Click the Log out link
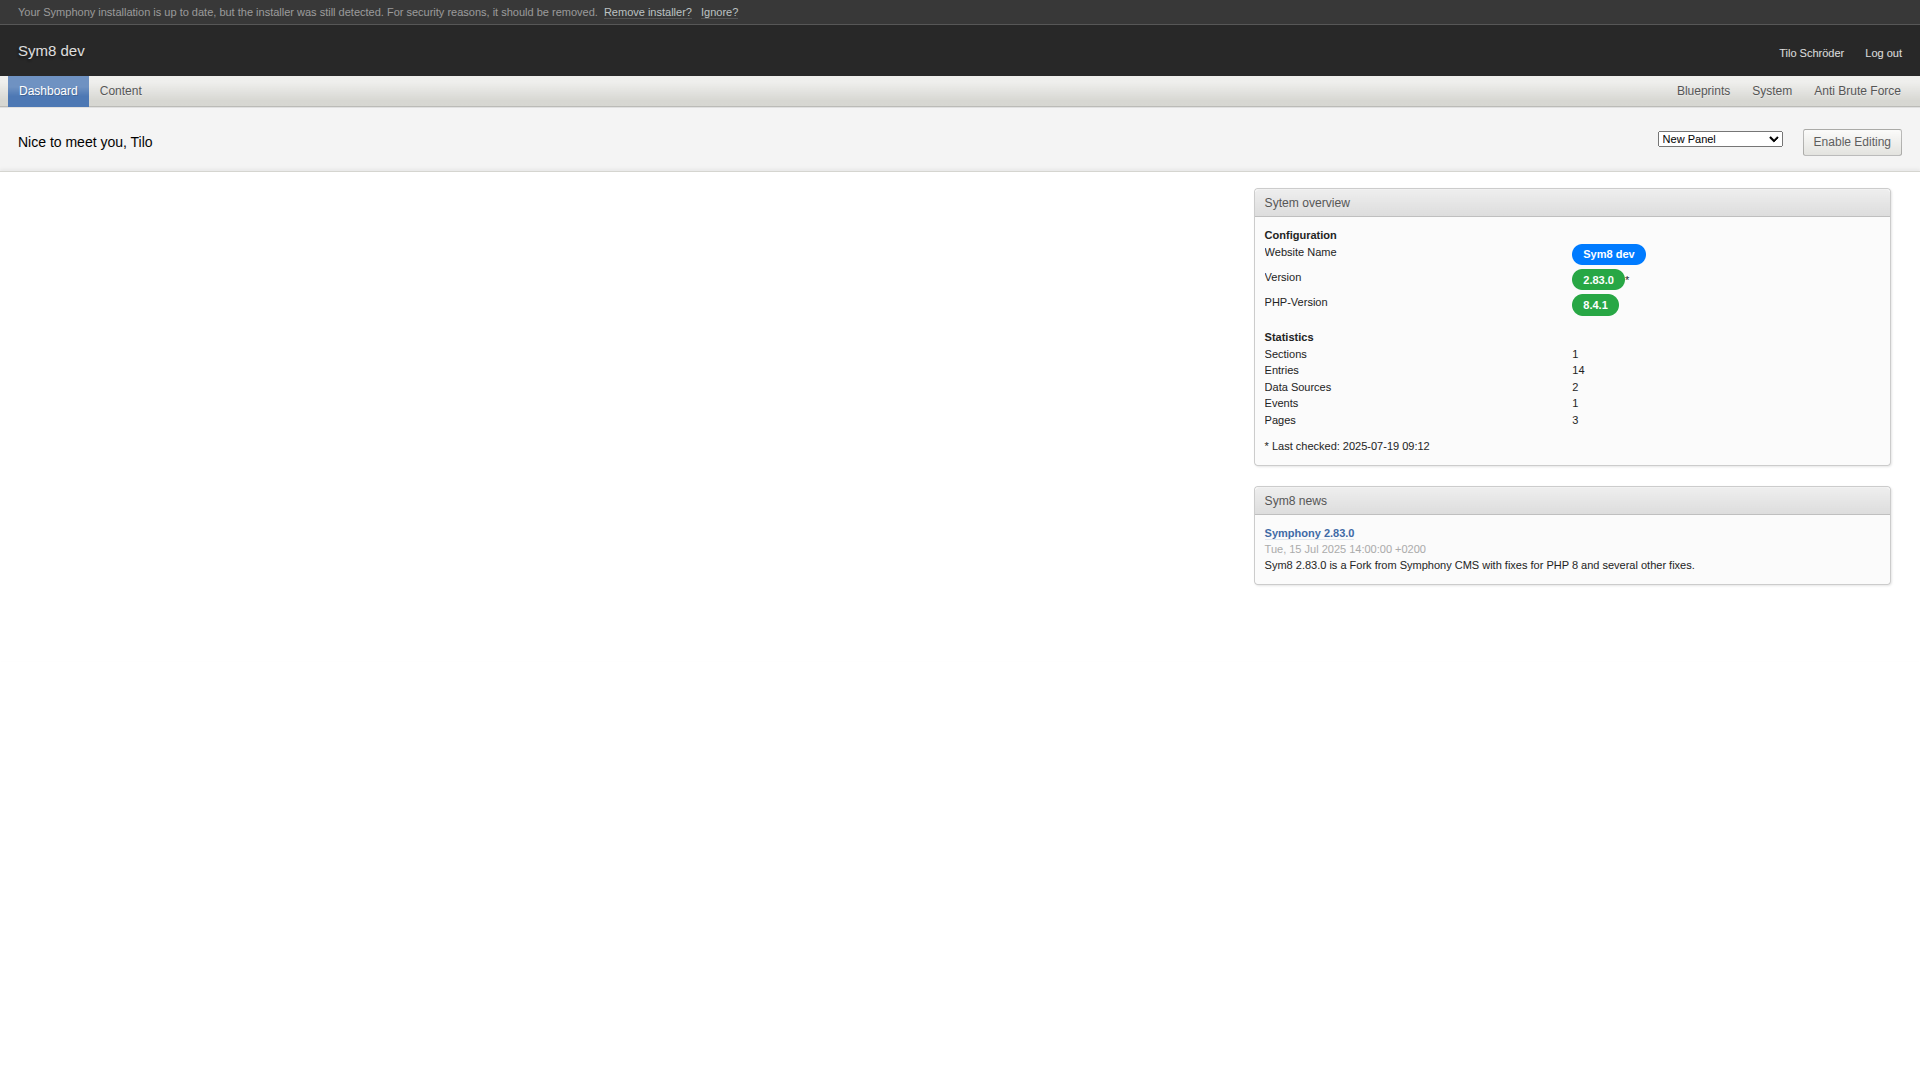Screen dimensions: 1920x1080 point(1883,53)
